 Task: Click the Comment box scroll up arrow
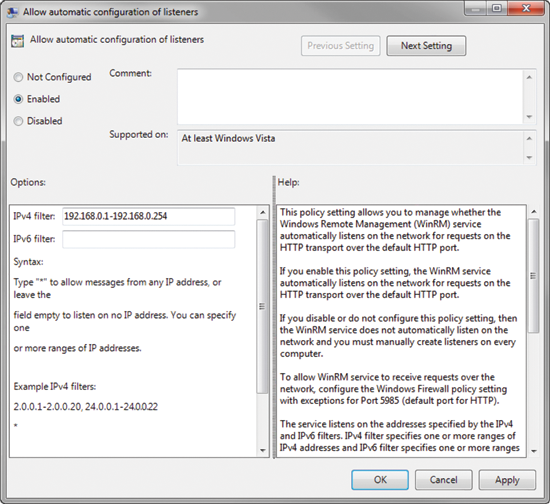[x=529, y=77]
